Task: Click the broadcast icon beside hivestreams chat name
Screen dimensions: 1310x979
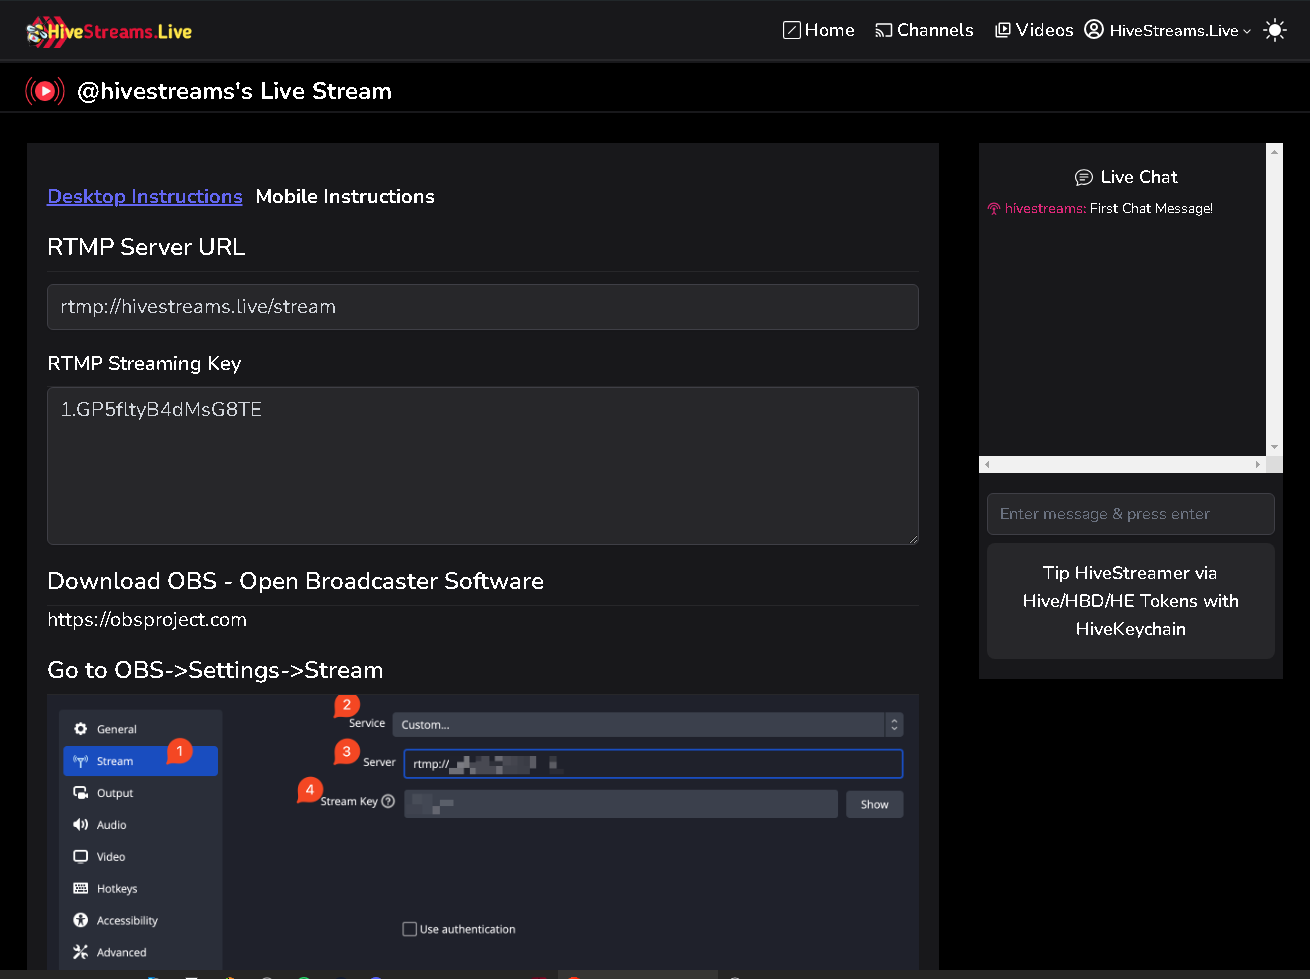Action: coord(994,209)
